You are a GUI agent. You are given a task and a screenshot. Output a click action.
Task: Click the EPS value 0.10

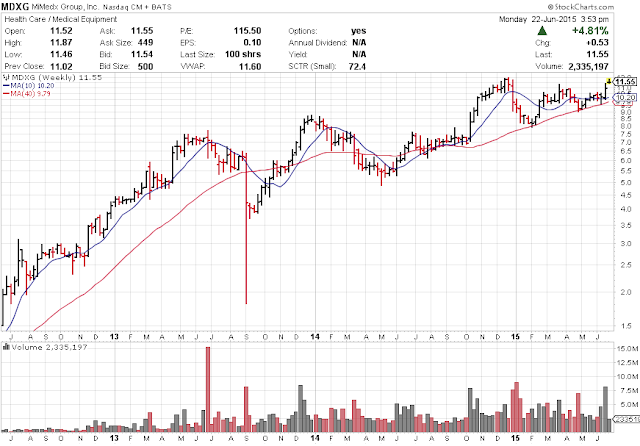[252, 42]
